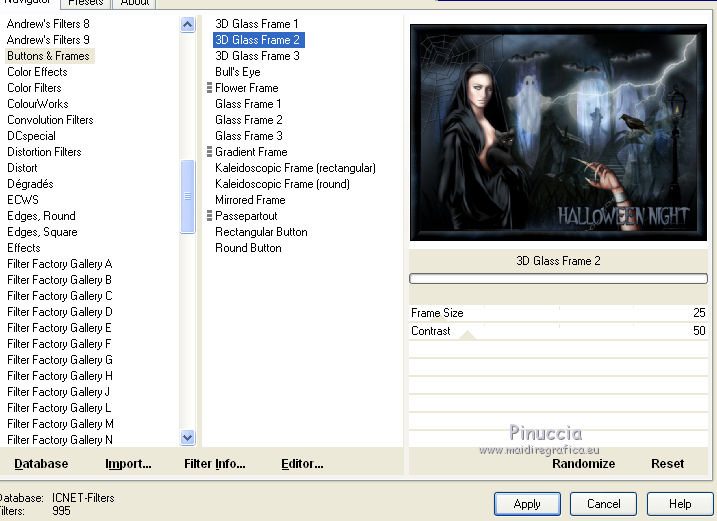Image resolution: width=717 pixels, height=521 pixels.
Task: Select Filter Factory Gallery J
Action: pyautogui.click(x=59, y=392)
